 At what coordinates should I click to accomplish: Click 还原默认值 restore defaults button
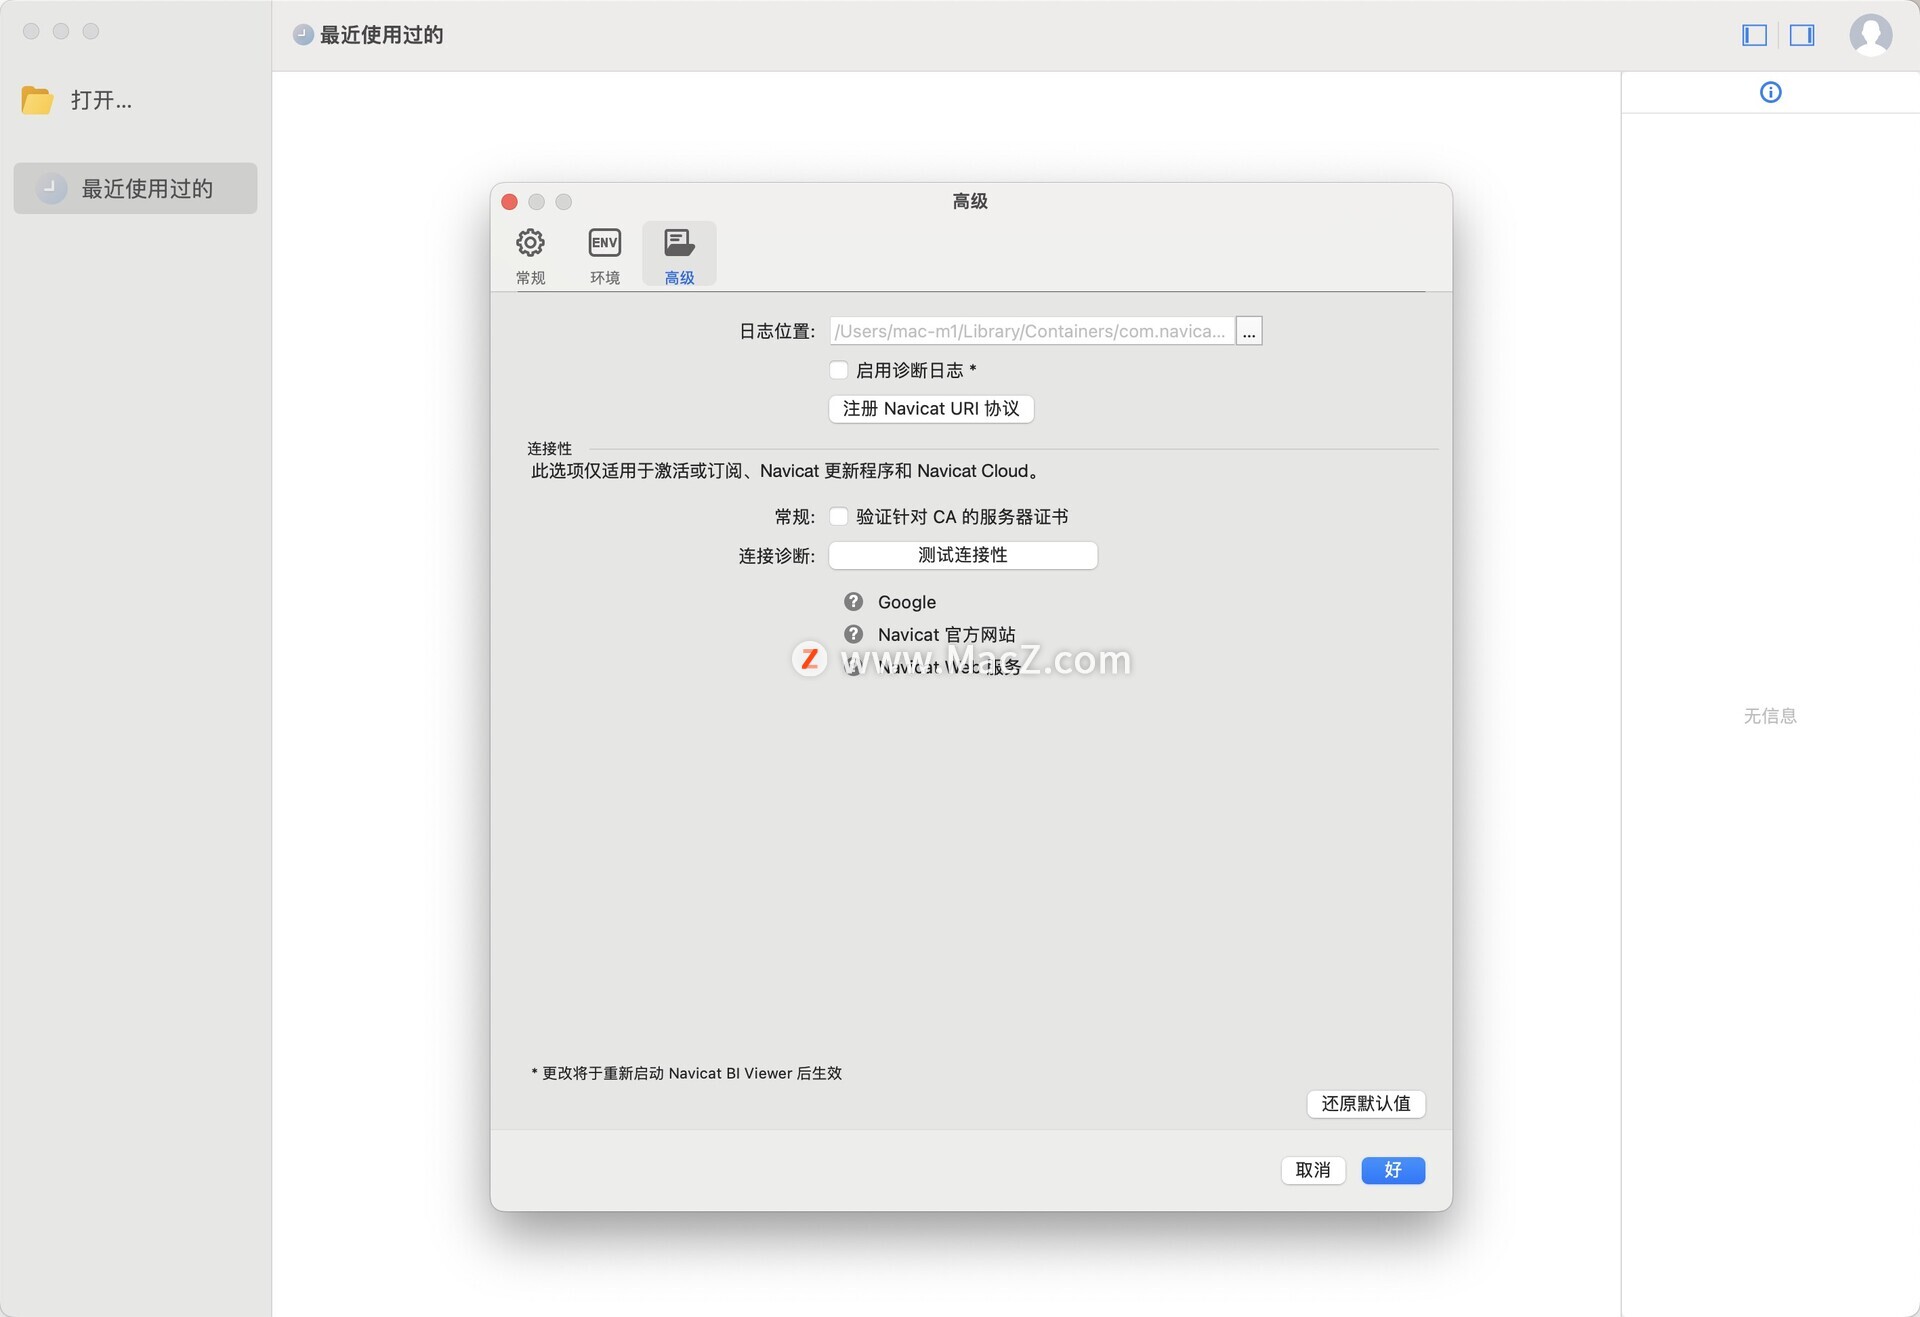point(1366,1103)
